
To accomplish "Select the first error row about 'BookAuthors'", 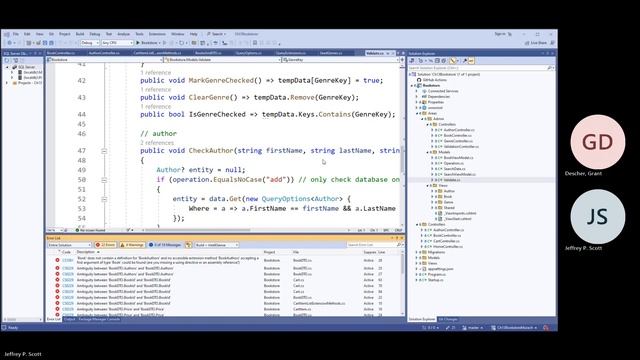I will coord(224,260).
